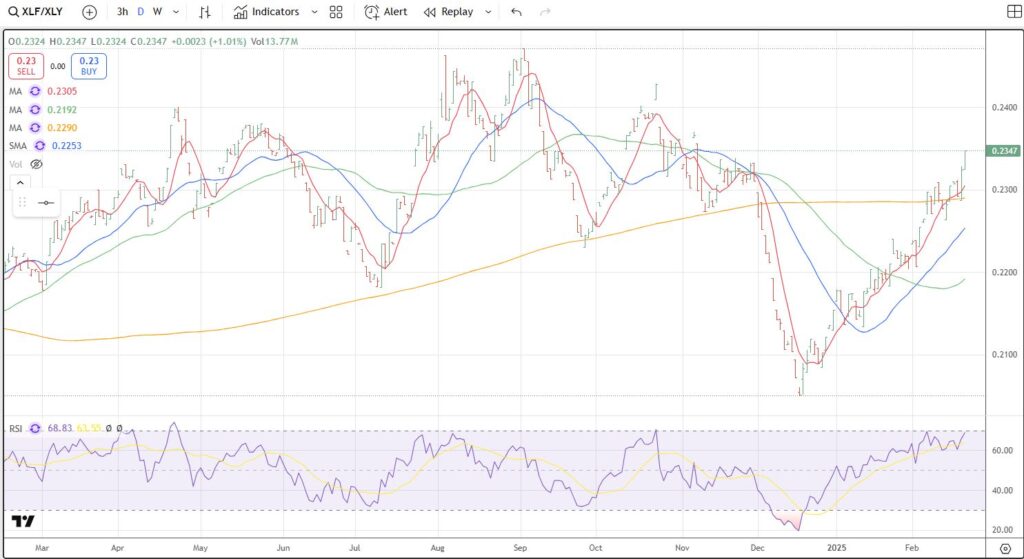Select the D daily timeframe
The image size is (1024, 559).
tap(140, 12)
